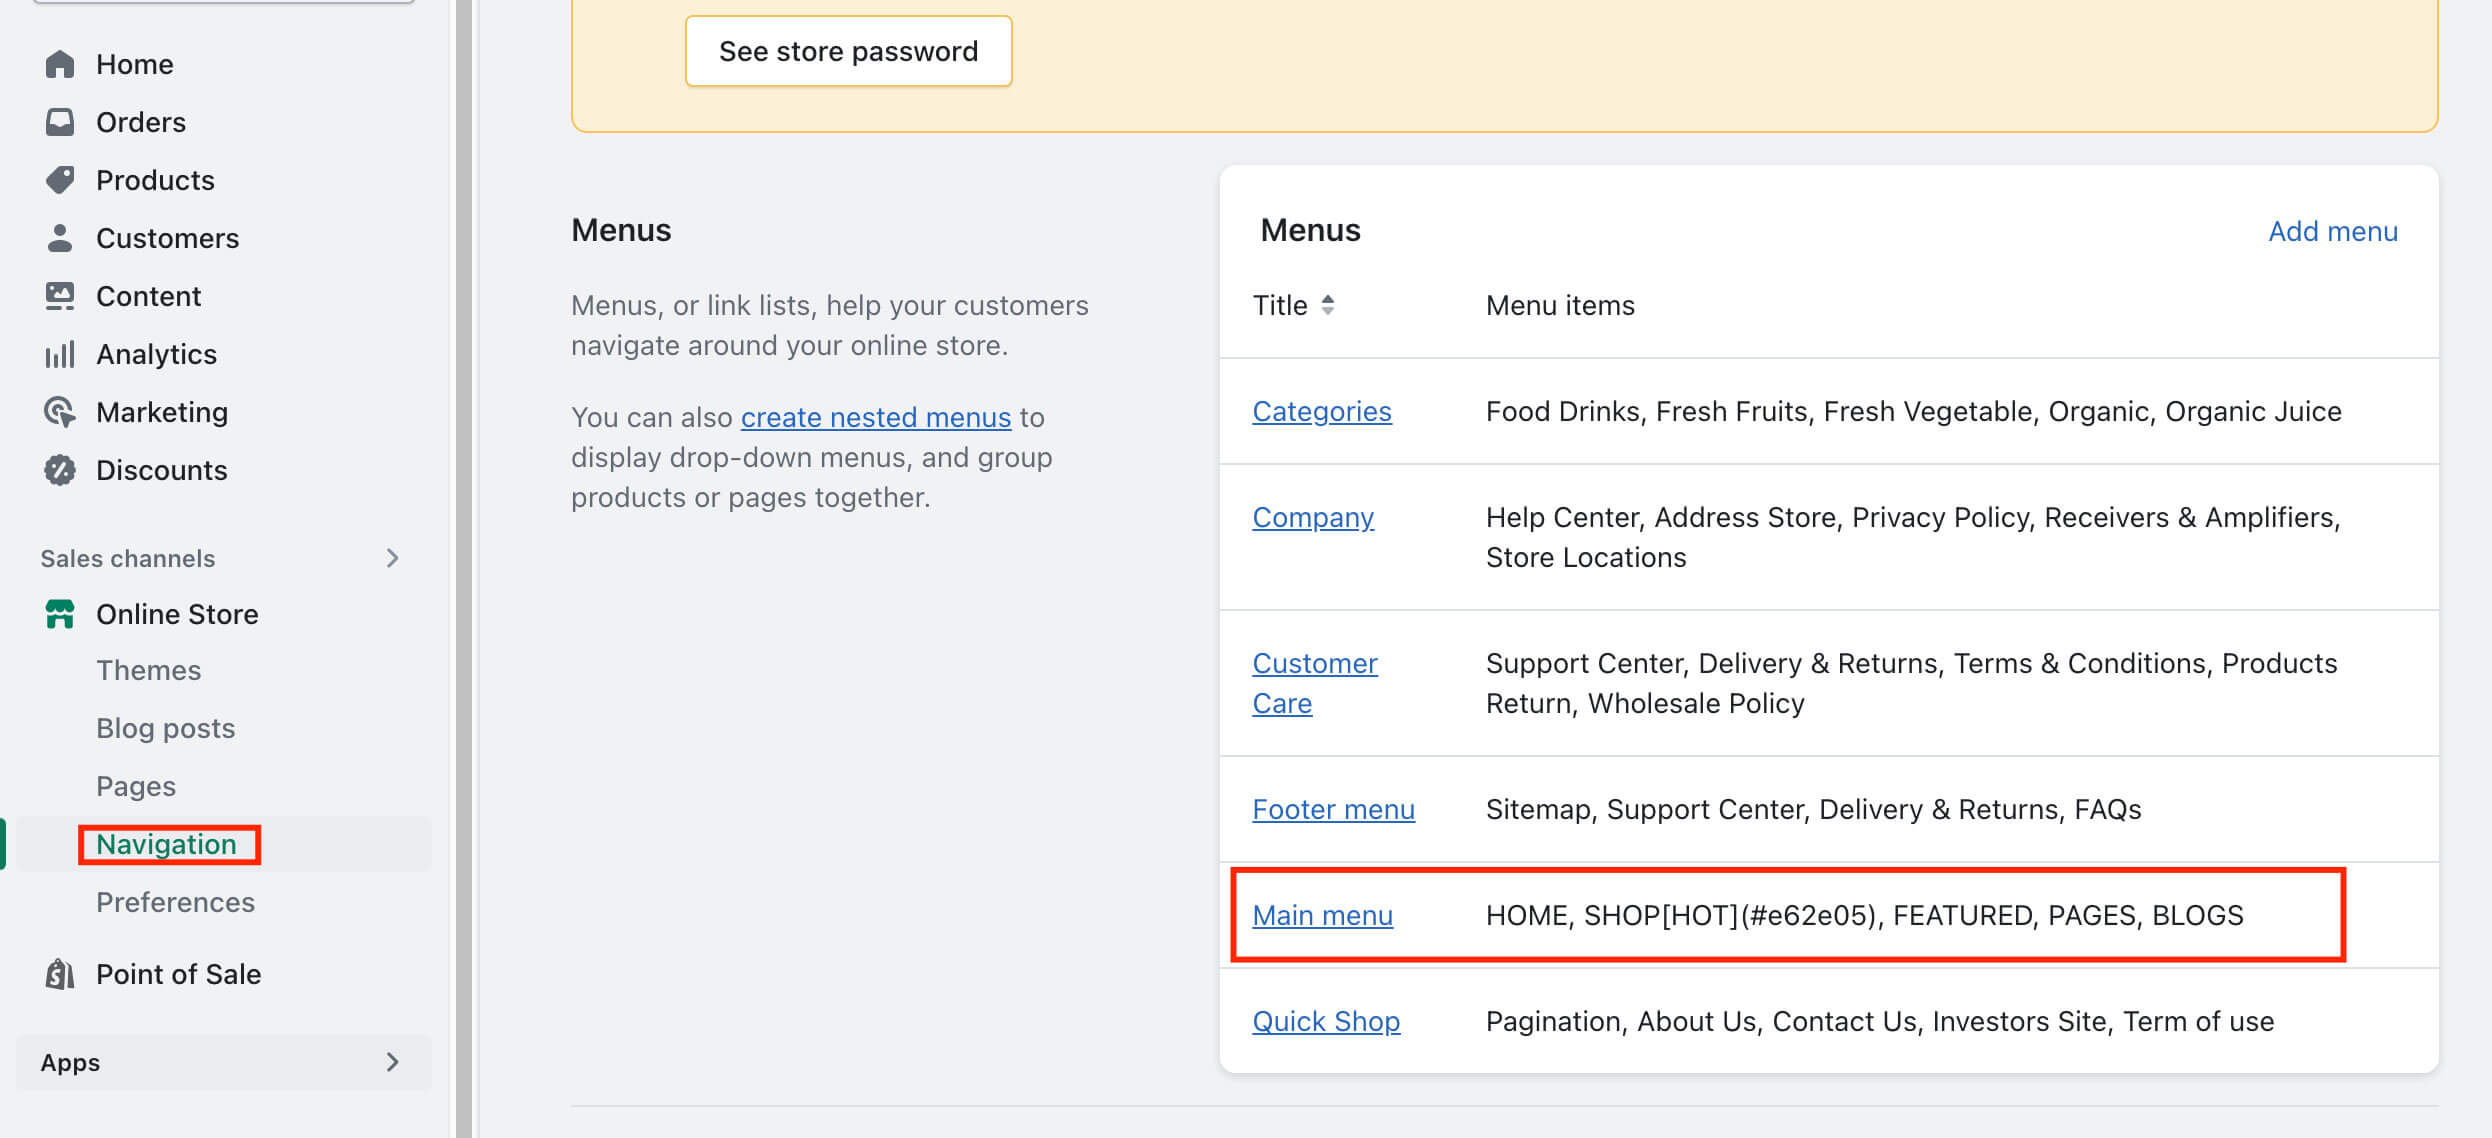Expand the Sales channels chevron
The height and width of the screenshot is (1138, 2492).
(392, 558)
